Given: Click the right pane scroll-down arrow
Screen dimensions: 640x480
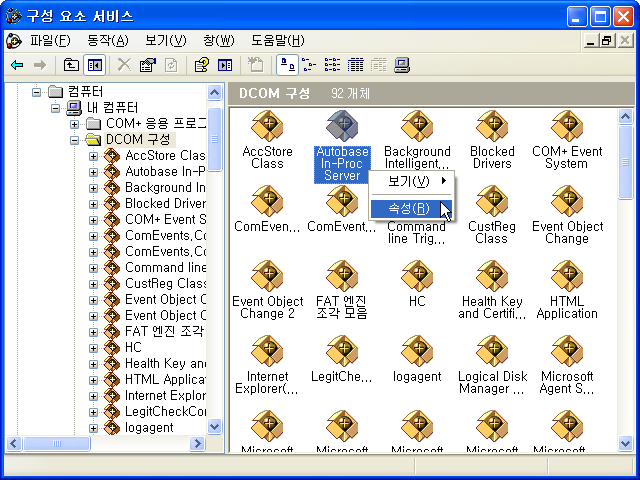Looking at the screenshot, I should click(x=626, y=441).
